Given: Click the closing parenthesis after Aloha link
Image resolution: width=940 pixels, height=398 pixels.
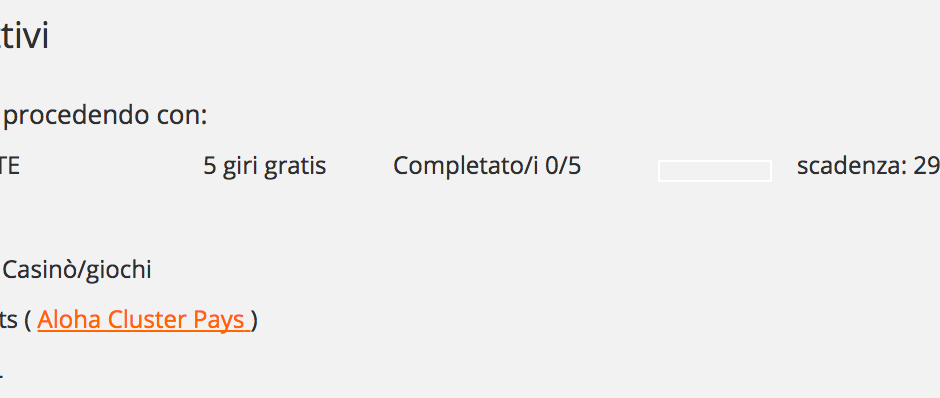Looking at the screenshot, I should pyautogui.click(x=254, y=321).
